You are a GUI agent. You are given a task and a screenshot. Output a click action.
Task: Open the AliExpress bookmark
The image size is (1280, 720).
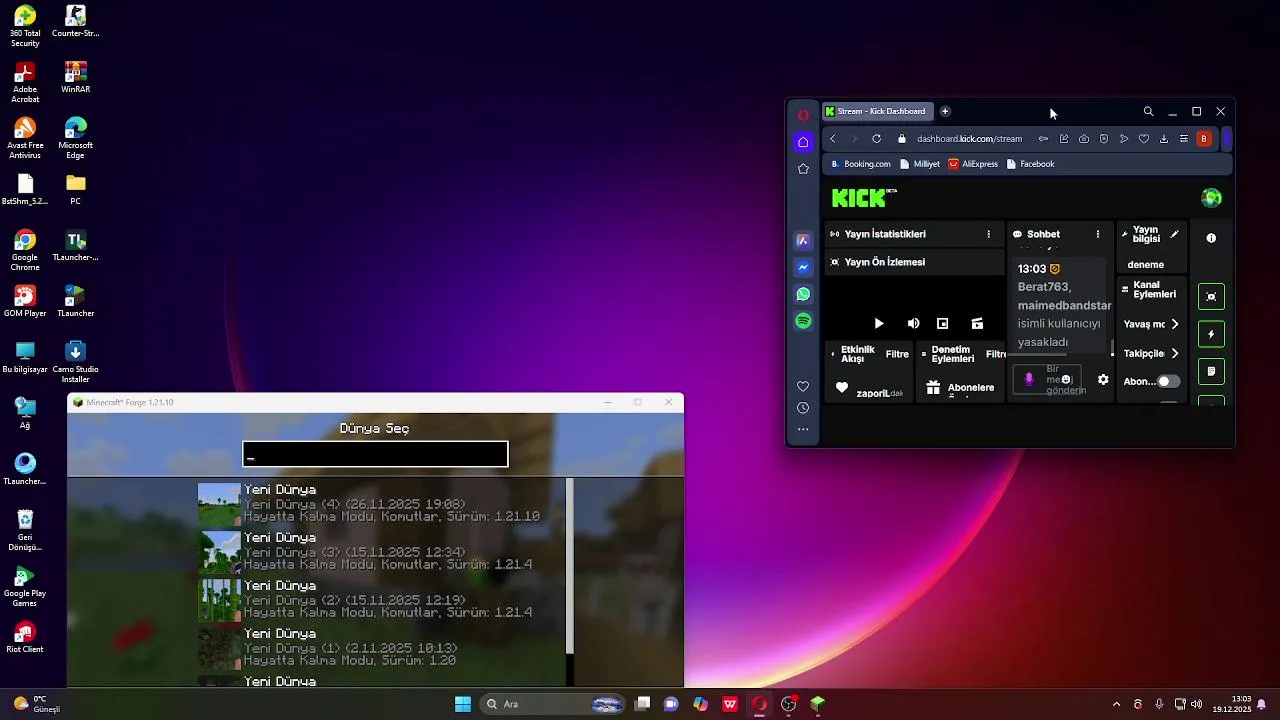click(x=973, y=164)
